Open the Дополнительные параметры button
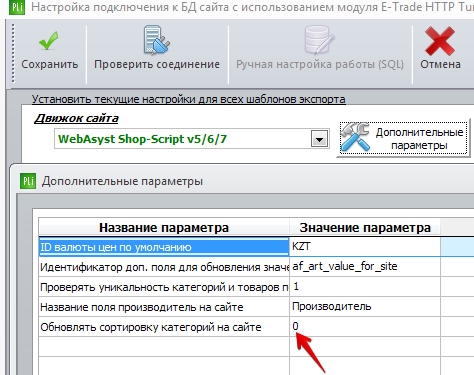Image resolution: width=474 pixels, height=375 pixels. (x=404, y=138)
